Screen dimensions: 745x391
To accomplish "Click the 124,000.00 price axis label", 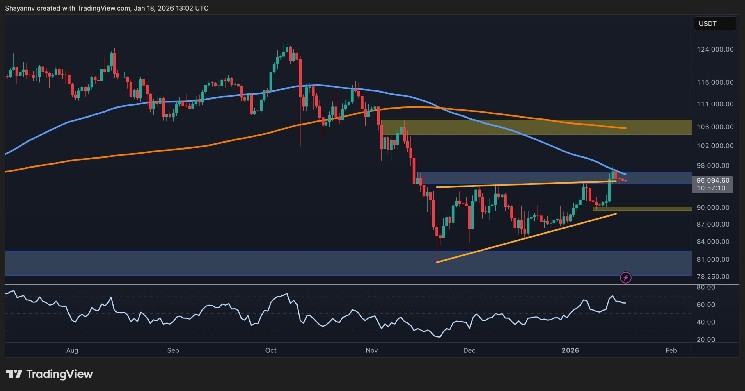I will 715,49.
